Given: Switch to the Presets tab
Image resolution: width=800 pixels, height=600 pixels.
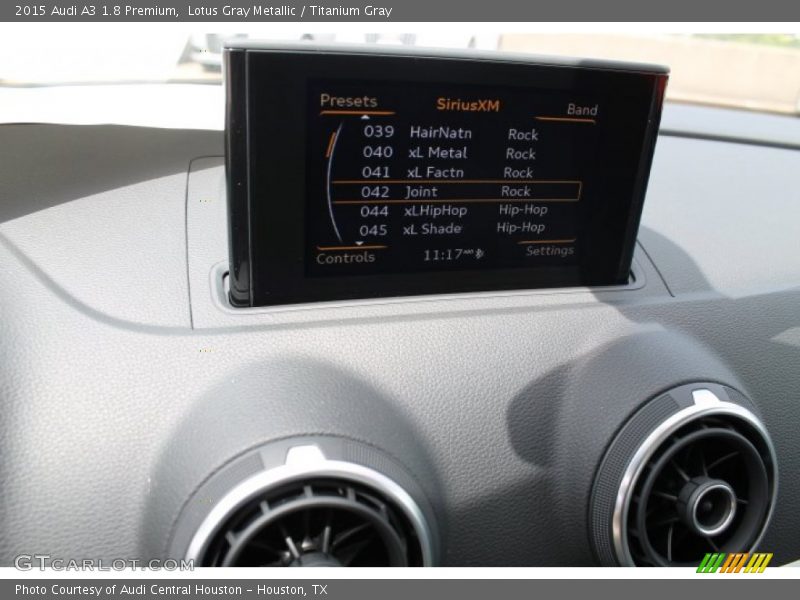Looking at the screenshot, I should [x=347, y=101].
